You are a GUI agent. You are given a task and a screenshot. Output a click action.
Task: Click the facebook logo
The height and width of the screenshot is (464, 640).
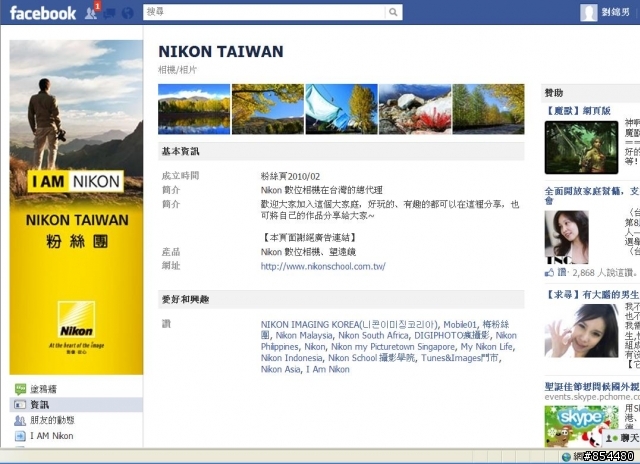click(43, 13)
